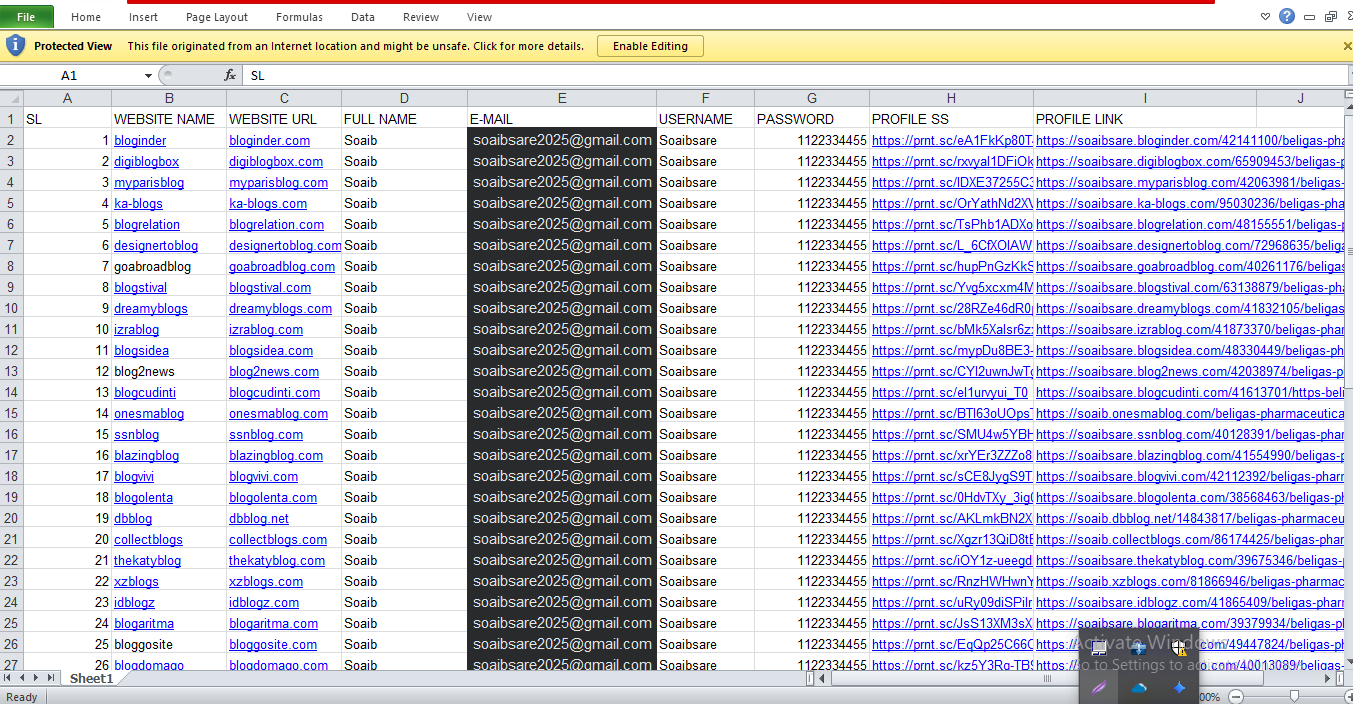Screen dimensions: 1353x704
Task: Select the Sheet1 worksheet tab
Action: pos(91,678)
